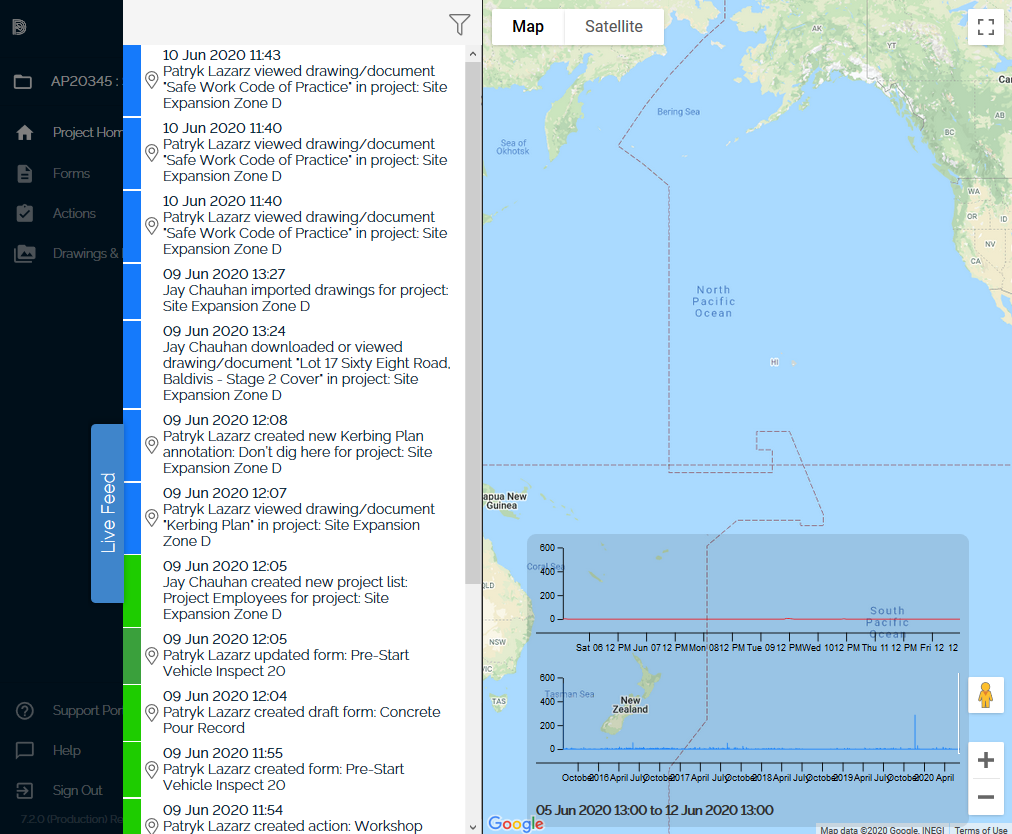1012x834 pixels.
Task: Open Actions menu item
Action: [x=74, y=213]
